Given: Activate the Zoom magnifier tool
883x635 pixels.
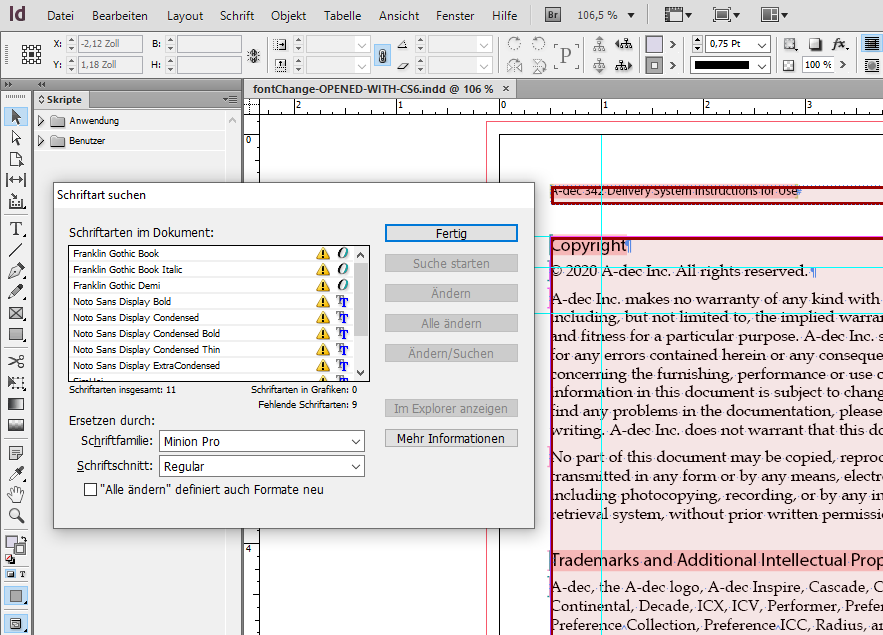Looking at the screenshot, I should pyautogui.click(x=16, y=516).
